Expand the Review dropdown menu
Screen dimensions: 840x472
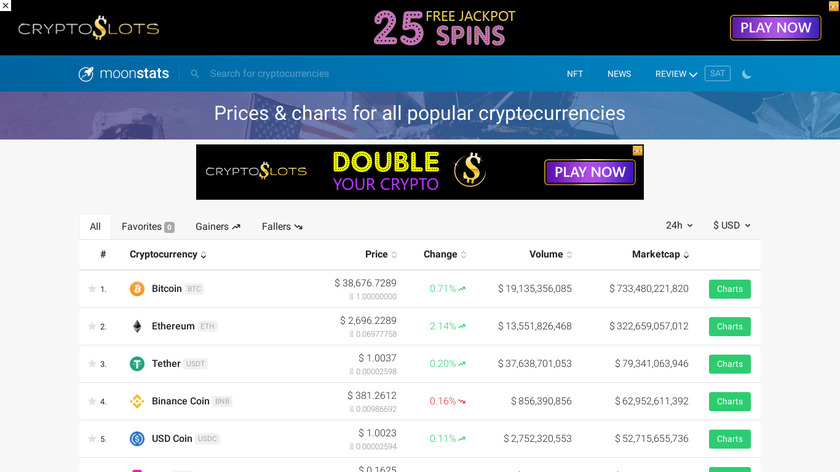(x=676, y=74)
